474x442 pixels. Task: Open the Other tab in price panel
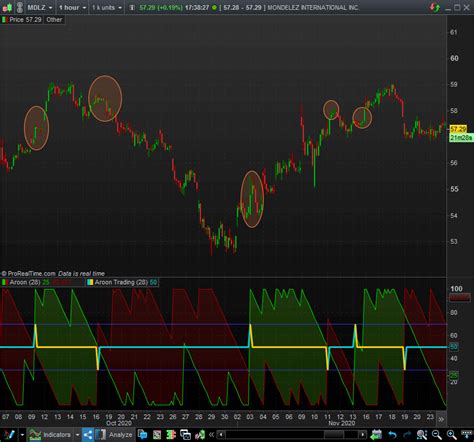(x=54, y=20)
